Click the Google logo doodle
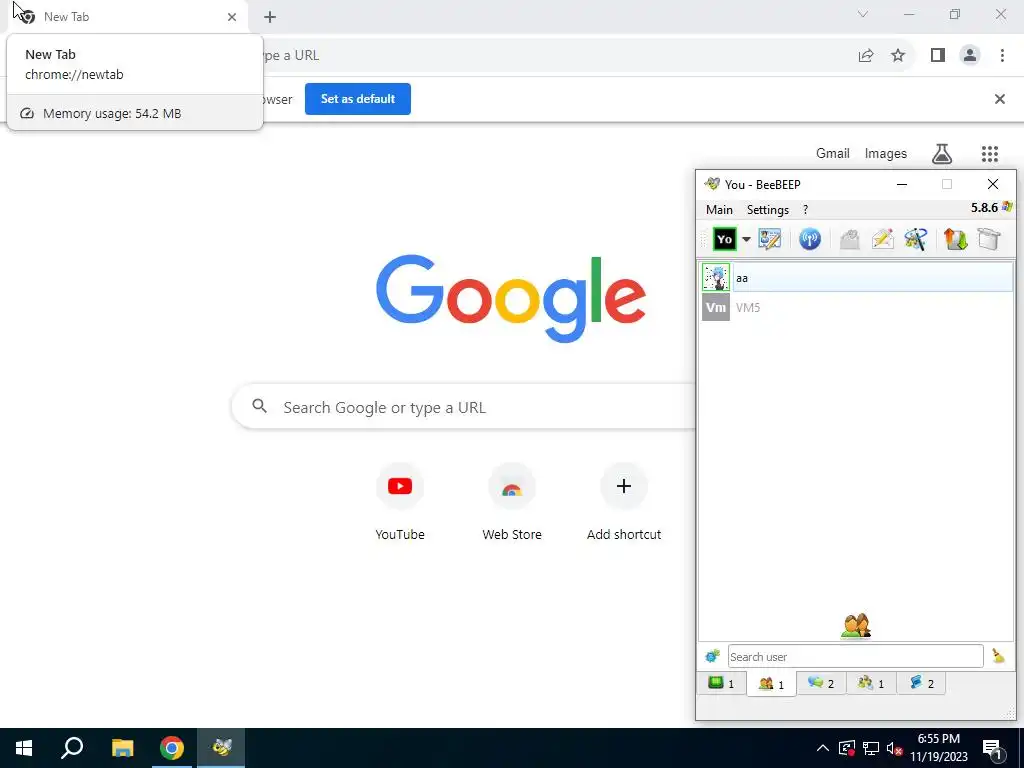Viewport: 1024px width, 768px height. point(511,298)
